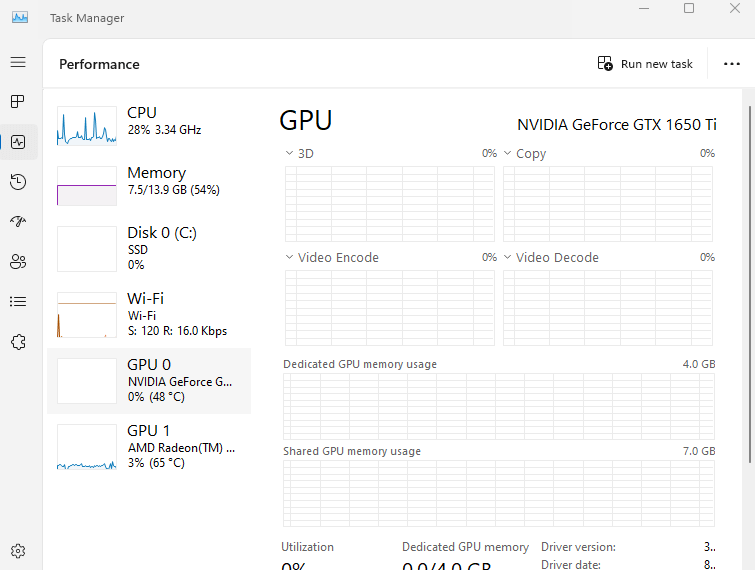Open the App history page icon

(18, 182)
